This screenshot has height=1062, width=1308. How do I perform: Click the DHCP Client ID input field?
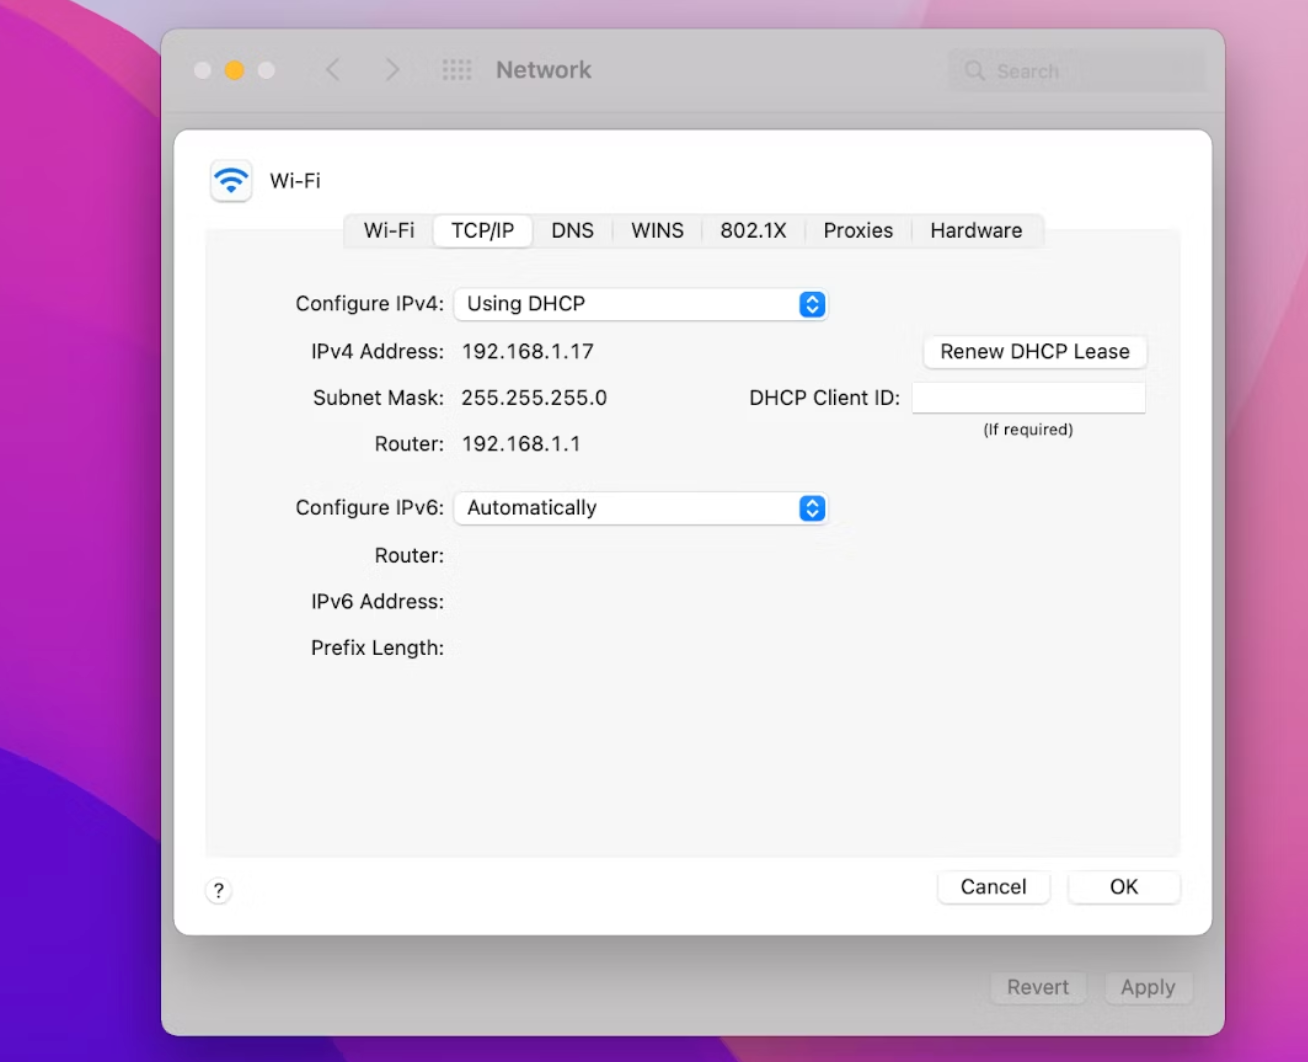(1028, 397)
